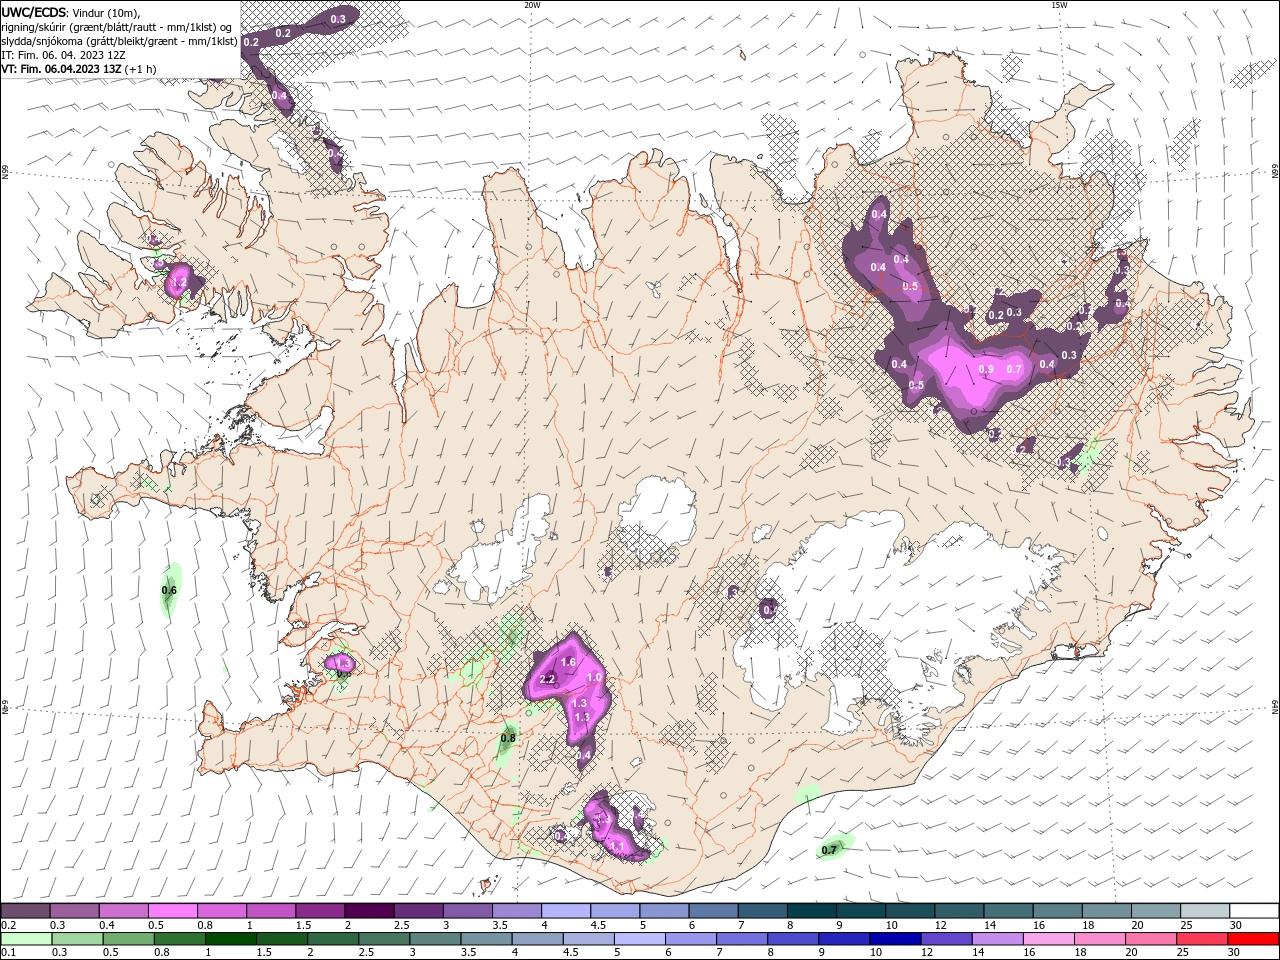
Task: Pick the white 30 swatch, upper legend
Action: tap(1256, 911)
